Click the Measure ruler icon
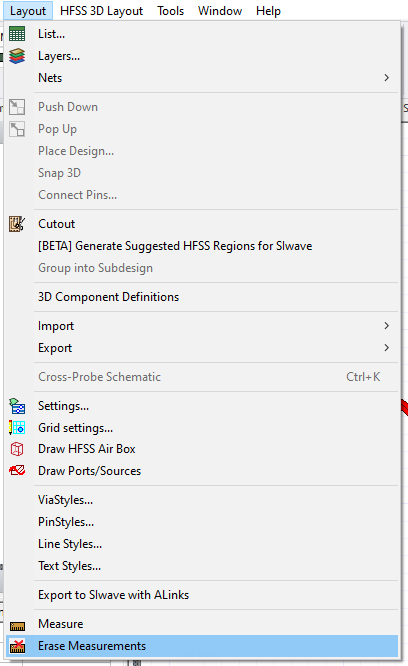 pyautogui.click(x=17, y=626)
